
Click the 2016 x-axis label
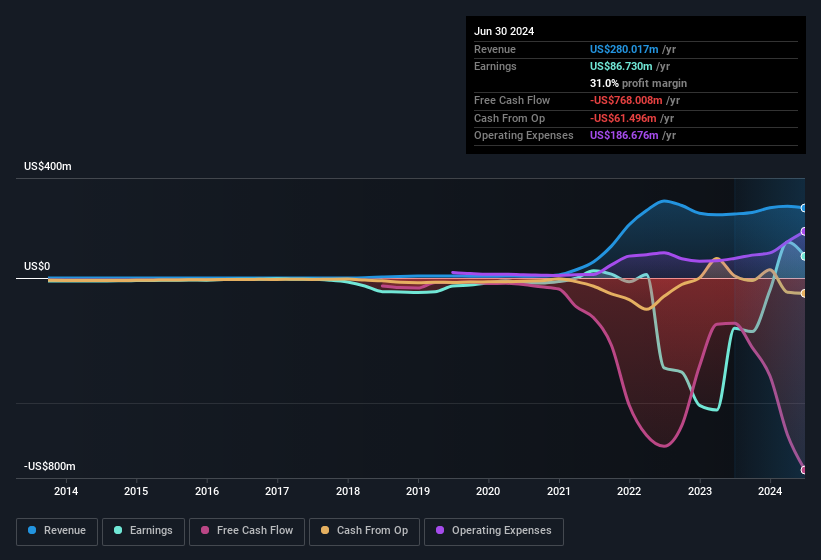pyautogui.click(x=207, y=491)
